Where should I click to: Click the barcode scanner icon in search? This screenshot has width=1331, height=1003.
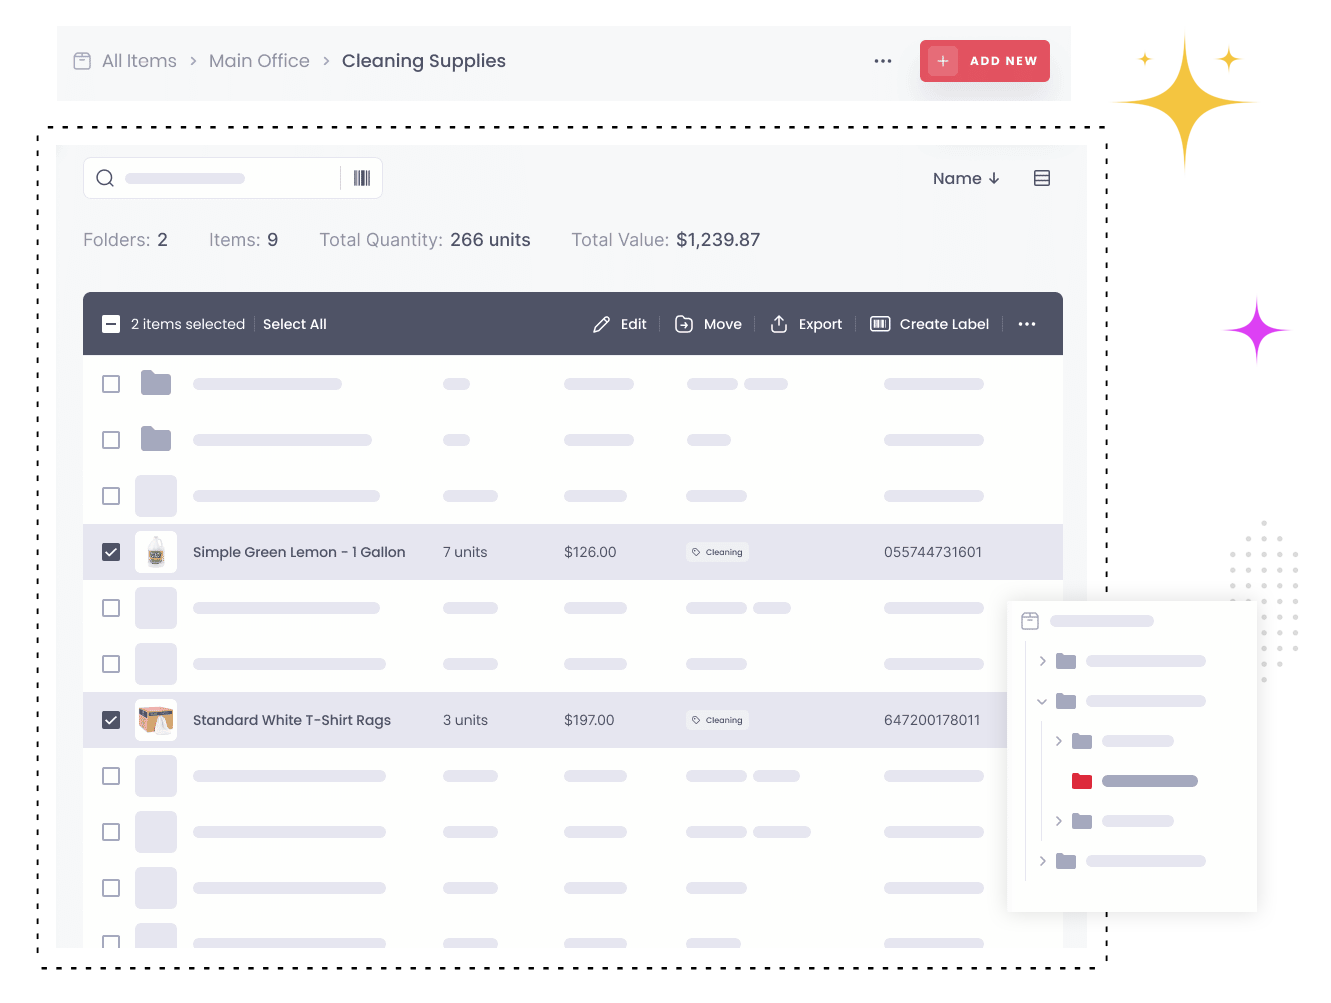(x=362, y=178)
